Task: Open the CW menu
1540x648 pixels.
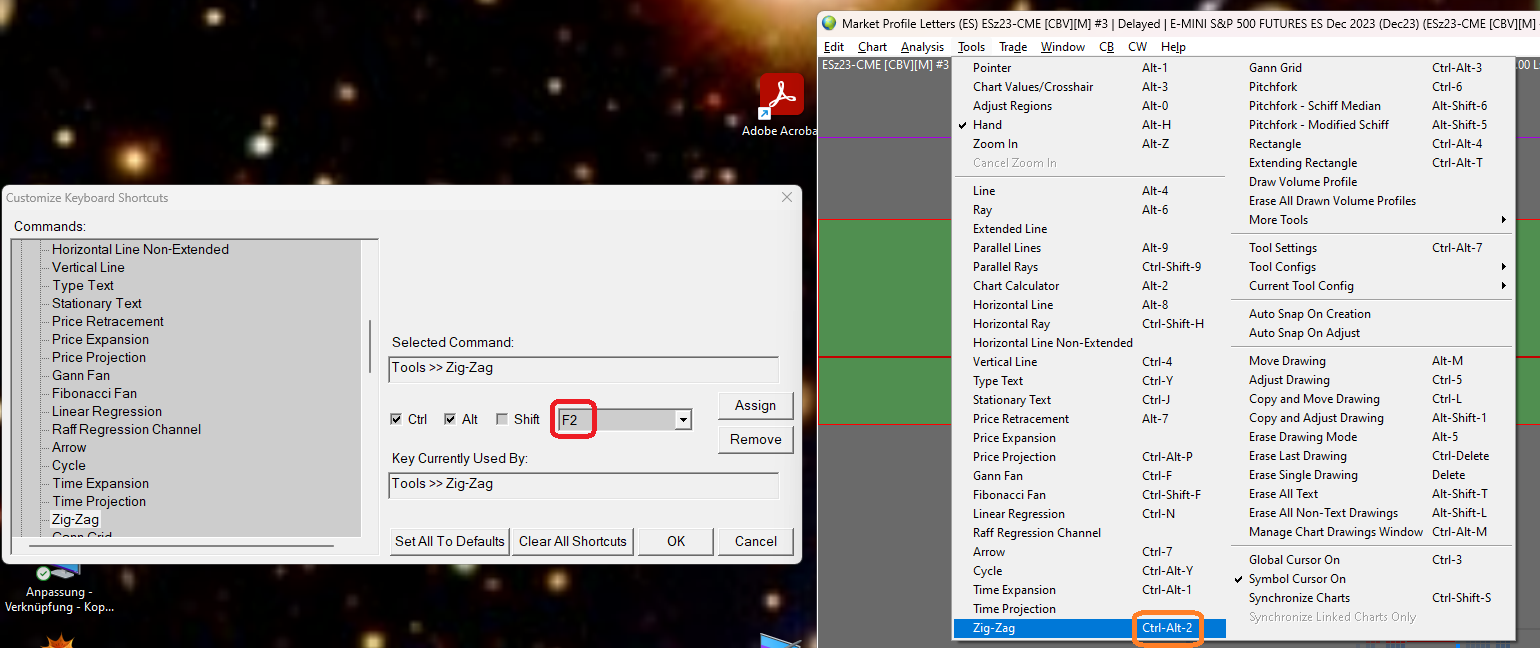Action: (x=1138, y=47)
